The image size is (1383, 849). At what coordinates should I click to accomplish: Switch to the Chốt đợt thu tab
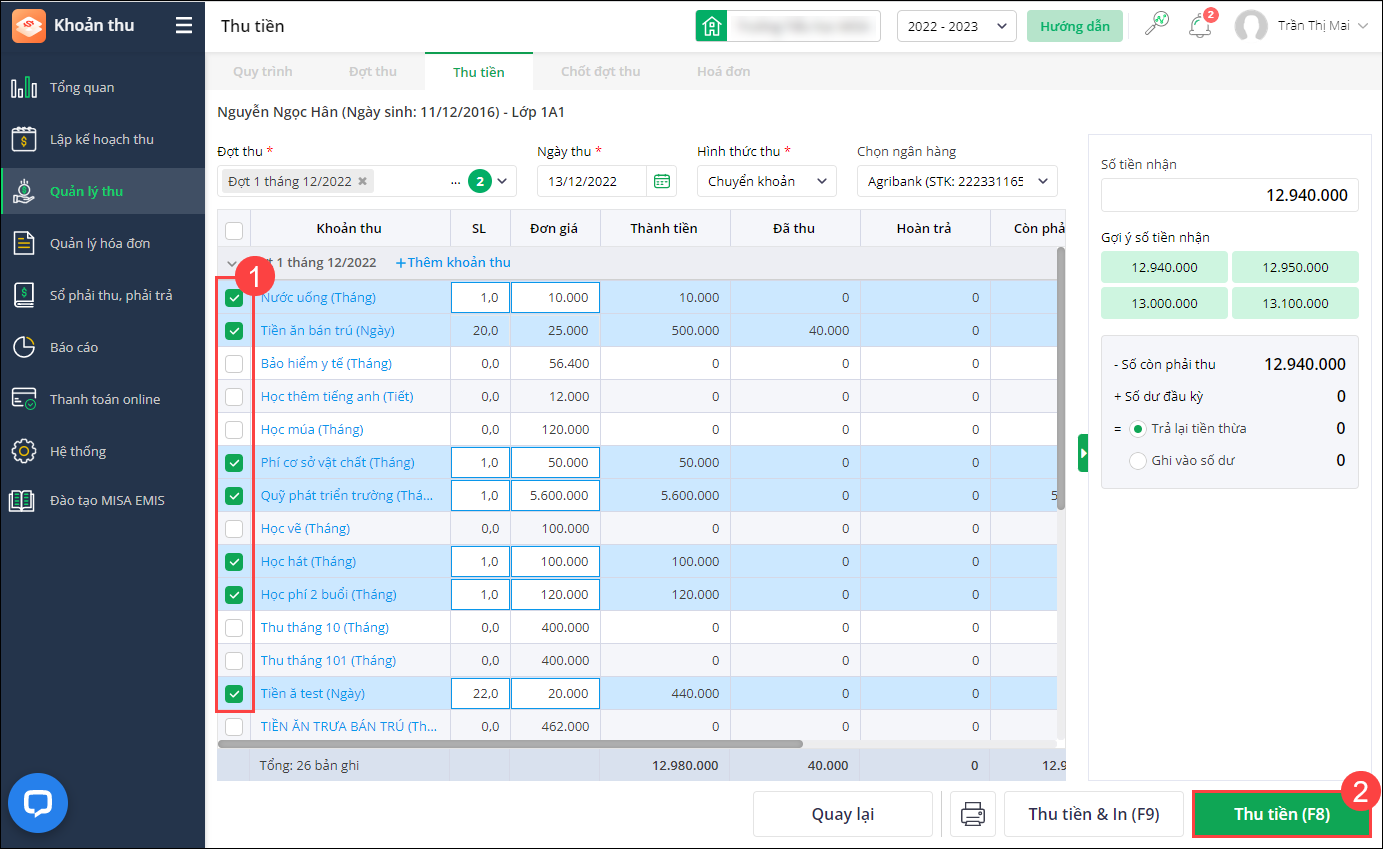[600, 72]
